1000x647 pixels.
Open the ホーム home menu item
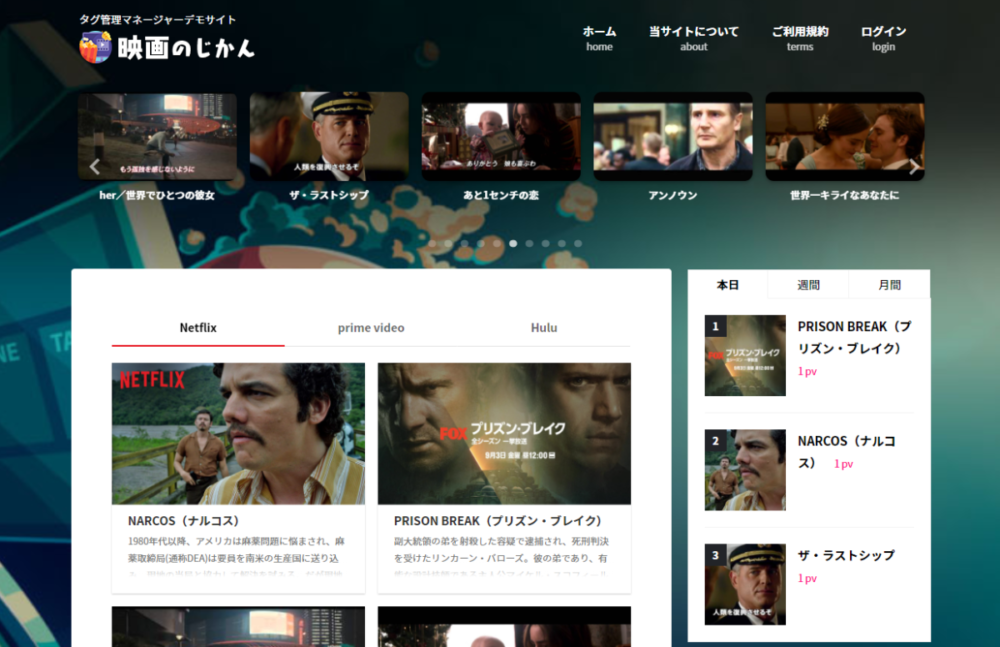599,38
